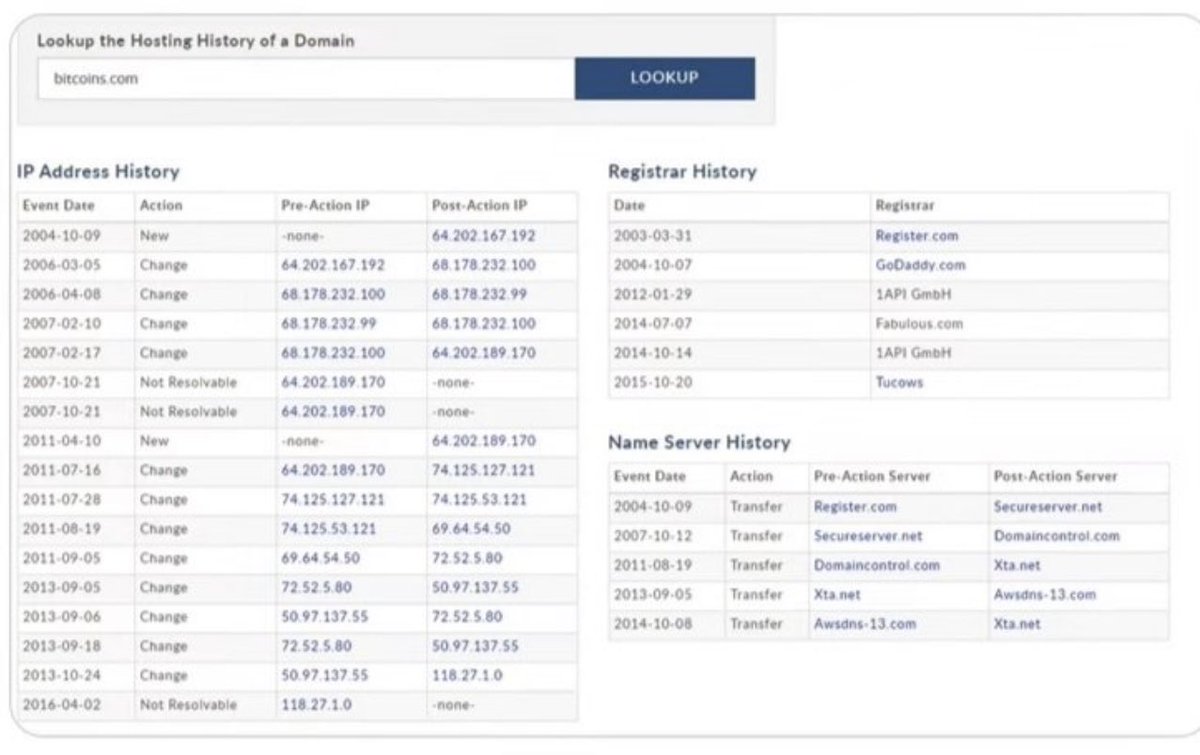Viewport: 1200px width, 755px height.
Task: Click Pre-Action IP 118.27.1.0 in 2016-04-02 row
Action: click(317, 705)
